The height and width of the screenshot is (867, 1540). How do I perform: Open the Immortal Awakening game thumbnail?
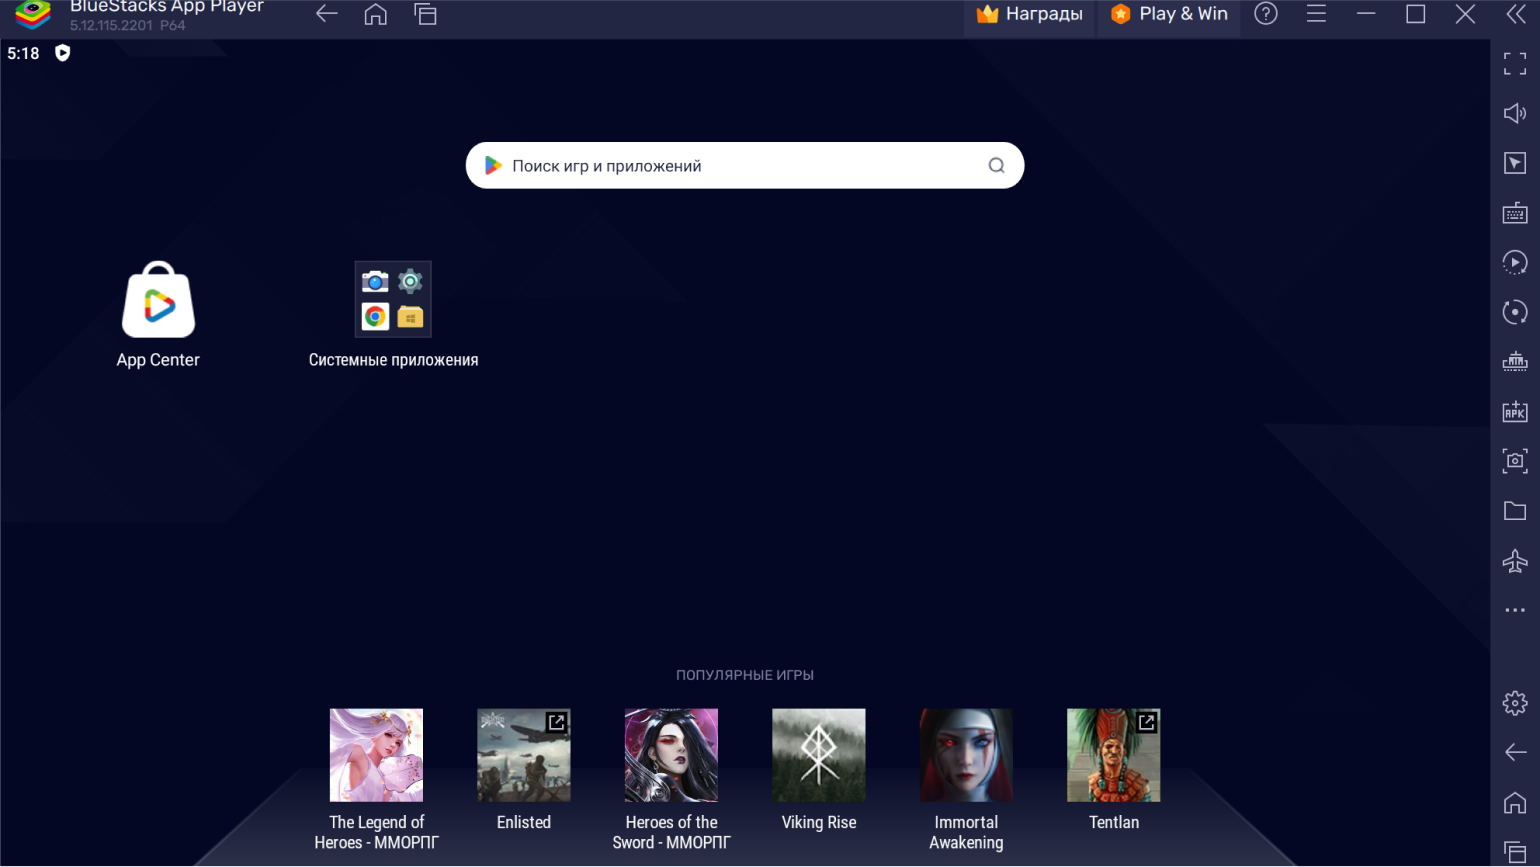coord(966,755)
